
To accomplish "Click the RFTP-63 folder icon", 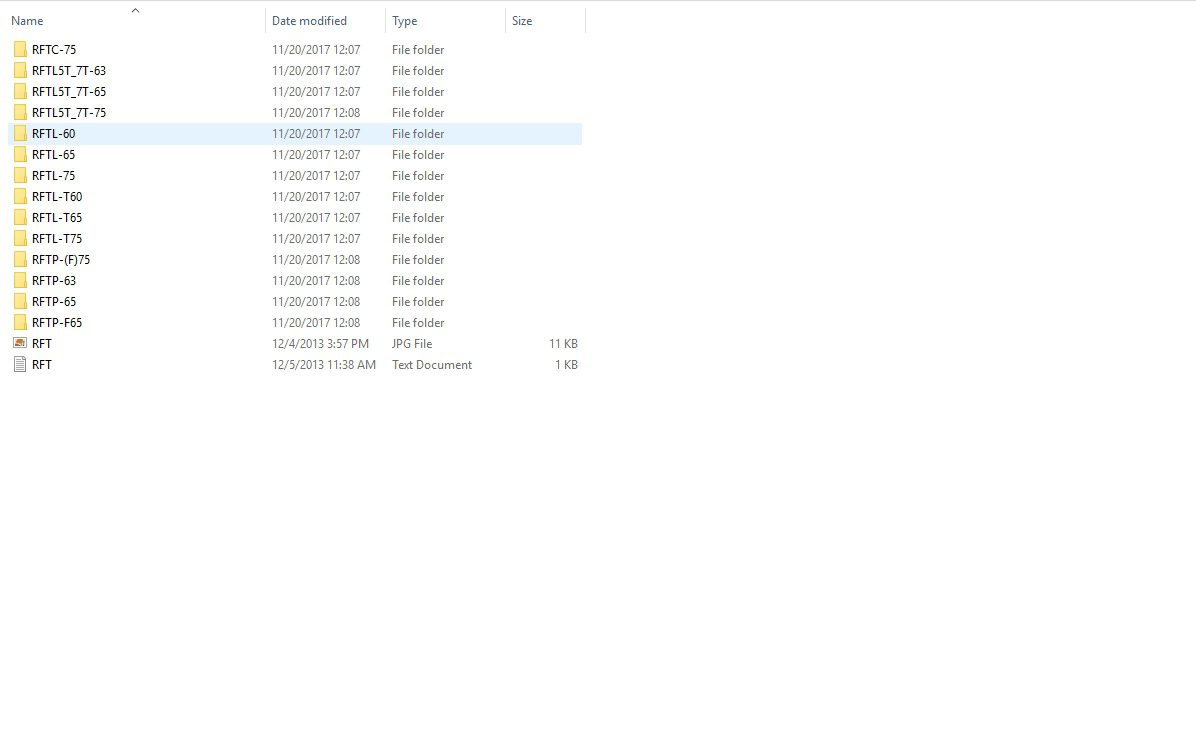I will (20, 281).
